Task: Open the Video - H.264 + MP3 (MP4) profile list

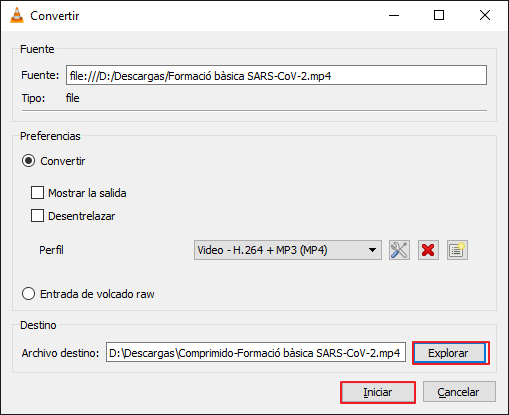Action: 288,250
